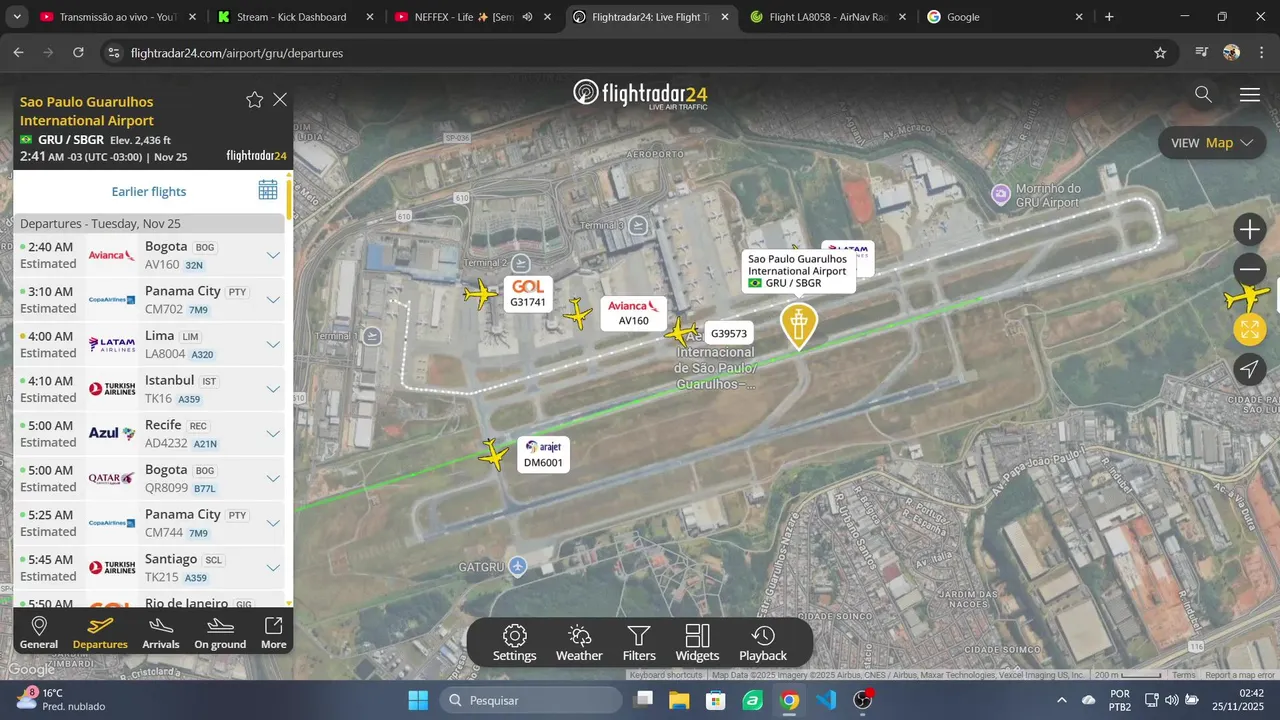Open the Weather layer options
This screenshot has height=720, width=1280.
(x=579, y=643)
